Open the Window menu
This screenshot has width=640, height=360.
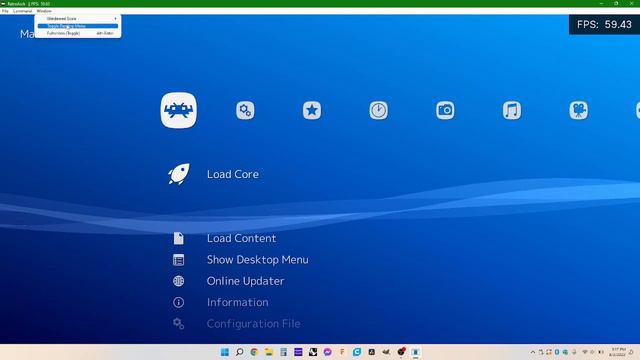click(44, 11)
